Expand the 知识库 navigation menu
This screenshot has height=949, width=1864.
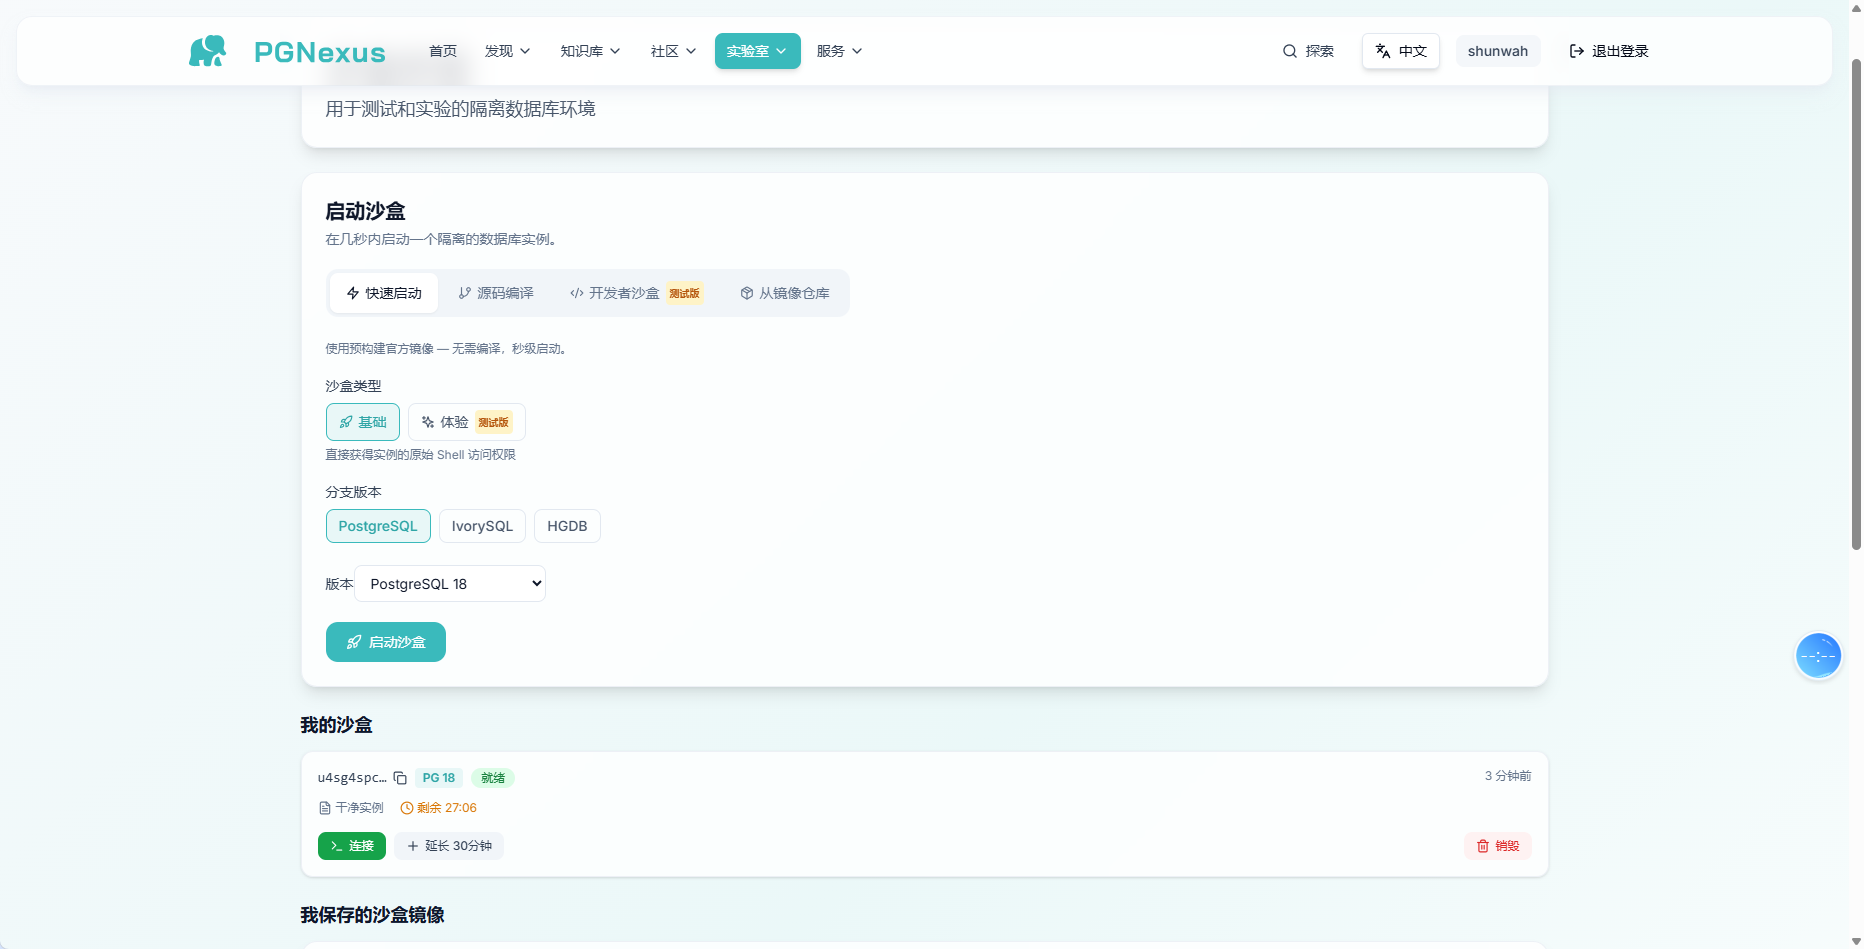pyautogui.click(x=590, y=51)
